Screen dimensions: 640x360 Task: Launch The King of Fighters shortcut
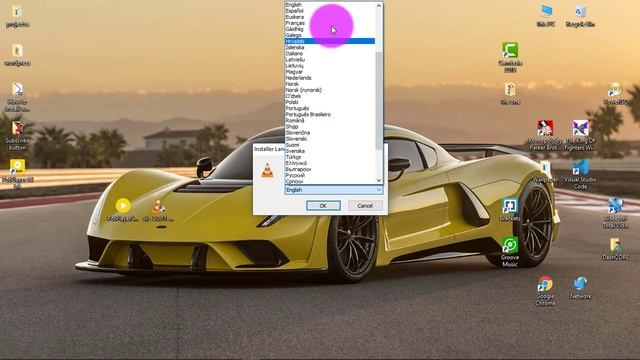tap(580, 135)
